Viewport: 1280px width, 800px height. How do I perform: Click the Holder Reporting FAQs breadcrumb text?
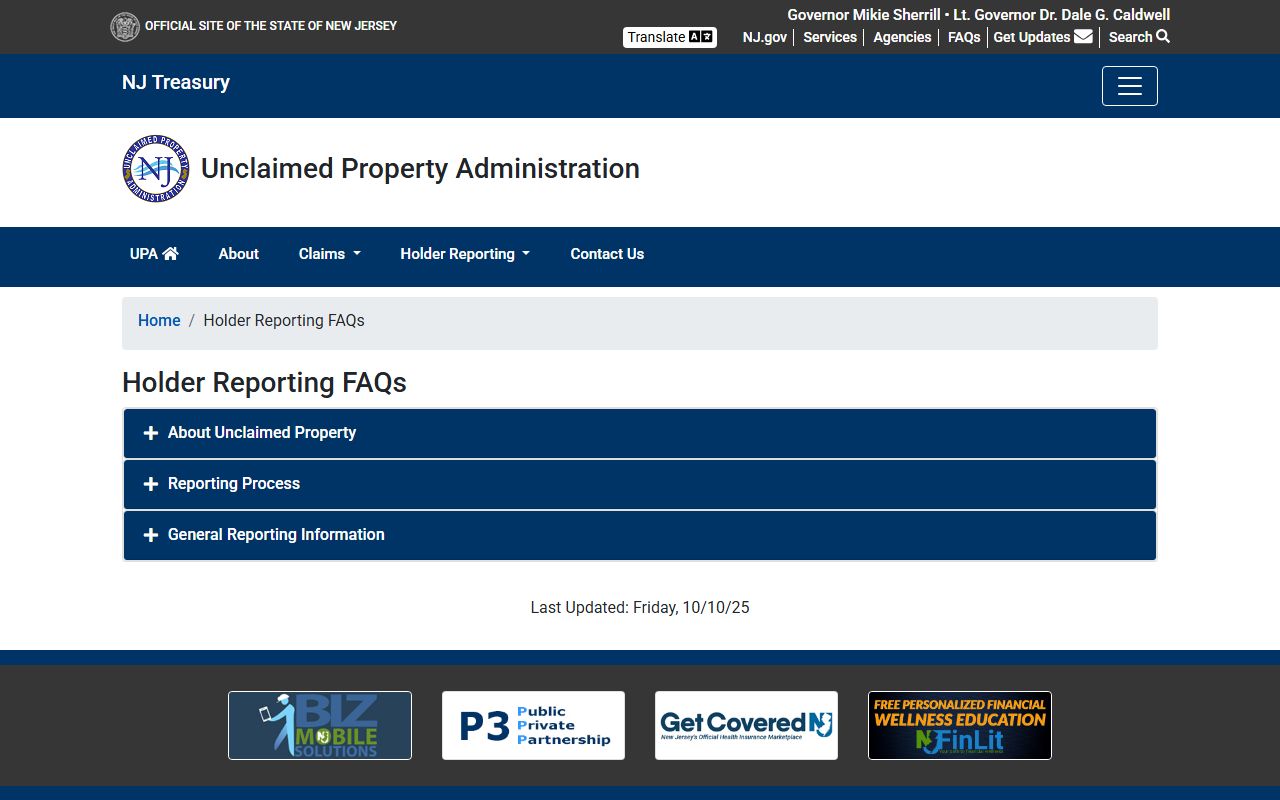[x=284, y=321]
